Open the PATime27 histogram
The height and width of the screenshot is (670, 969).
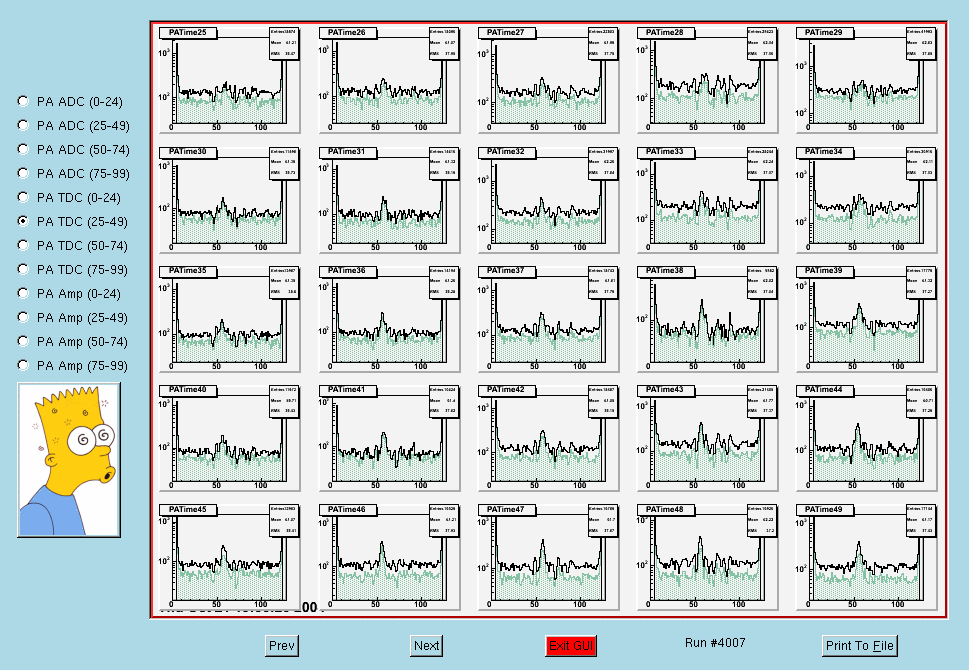tap(548, 80)
